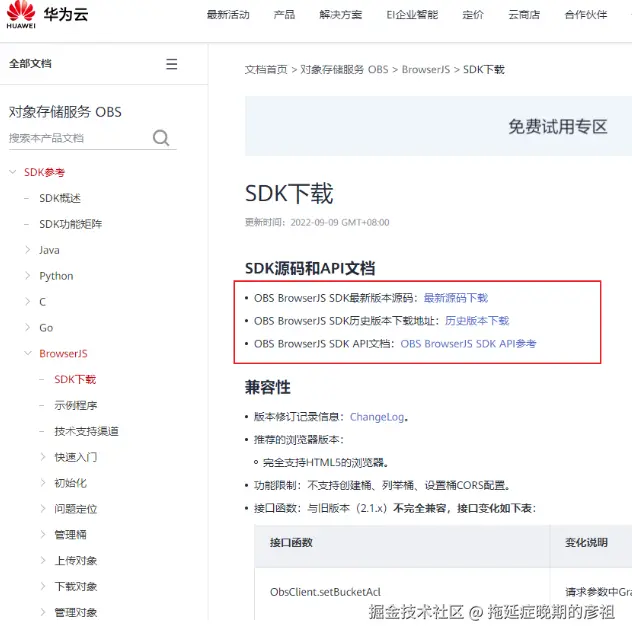This screenshot has width=632, height=638.
Task: Expand the 问题定位 chevron
Action: pyautogui.click(x=43, y=509)
